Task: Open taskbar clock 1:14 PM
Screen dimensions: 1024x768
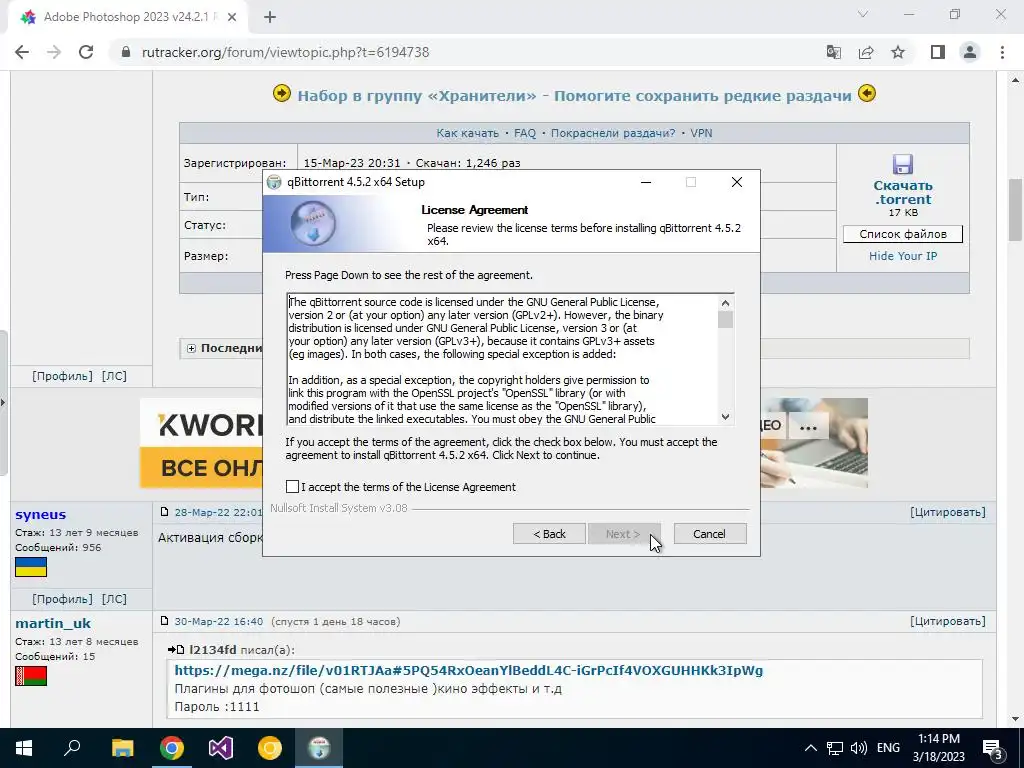Action: [x=938, y=748]
